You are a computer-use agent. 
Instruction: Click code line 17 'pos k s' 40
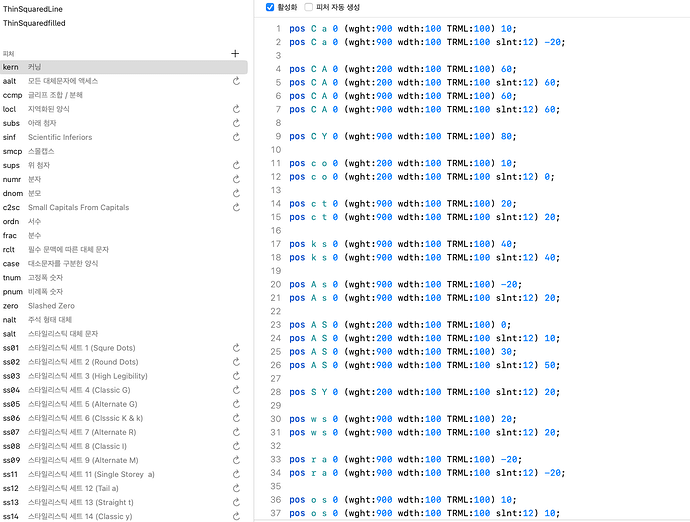click(403, 244)
